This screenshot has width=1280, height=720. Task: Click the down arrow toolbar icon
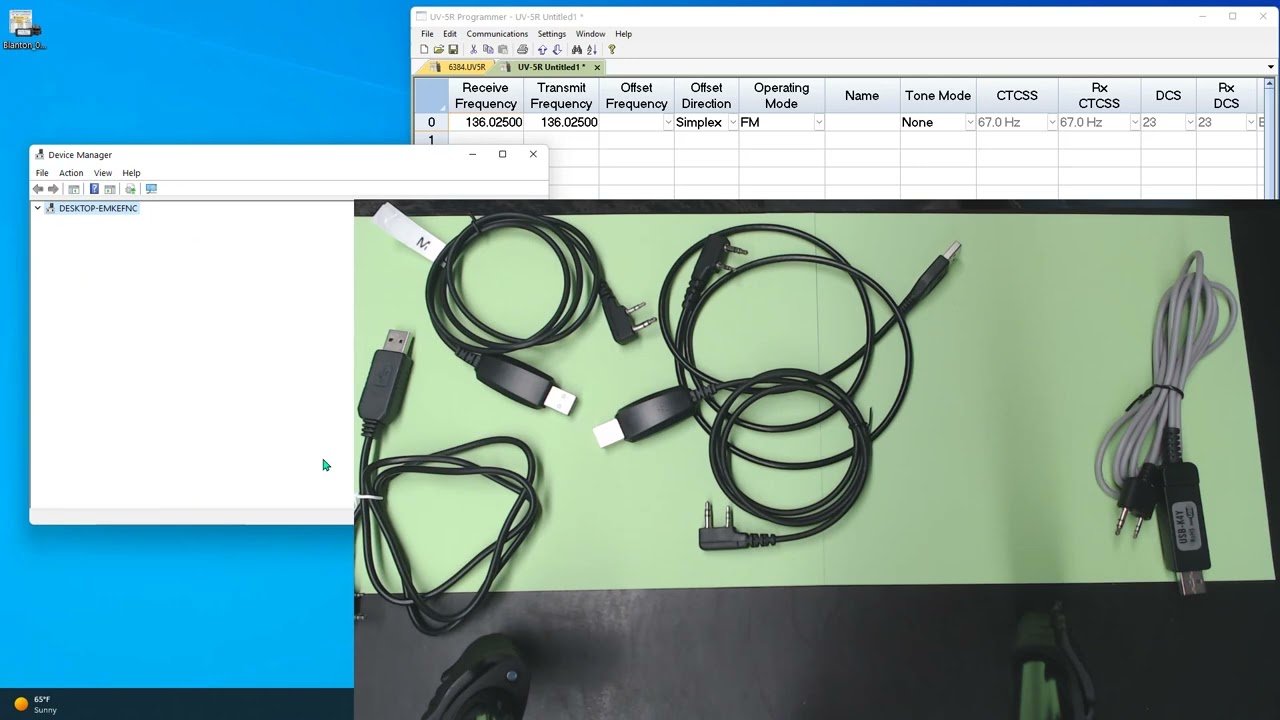click(557, 49)
